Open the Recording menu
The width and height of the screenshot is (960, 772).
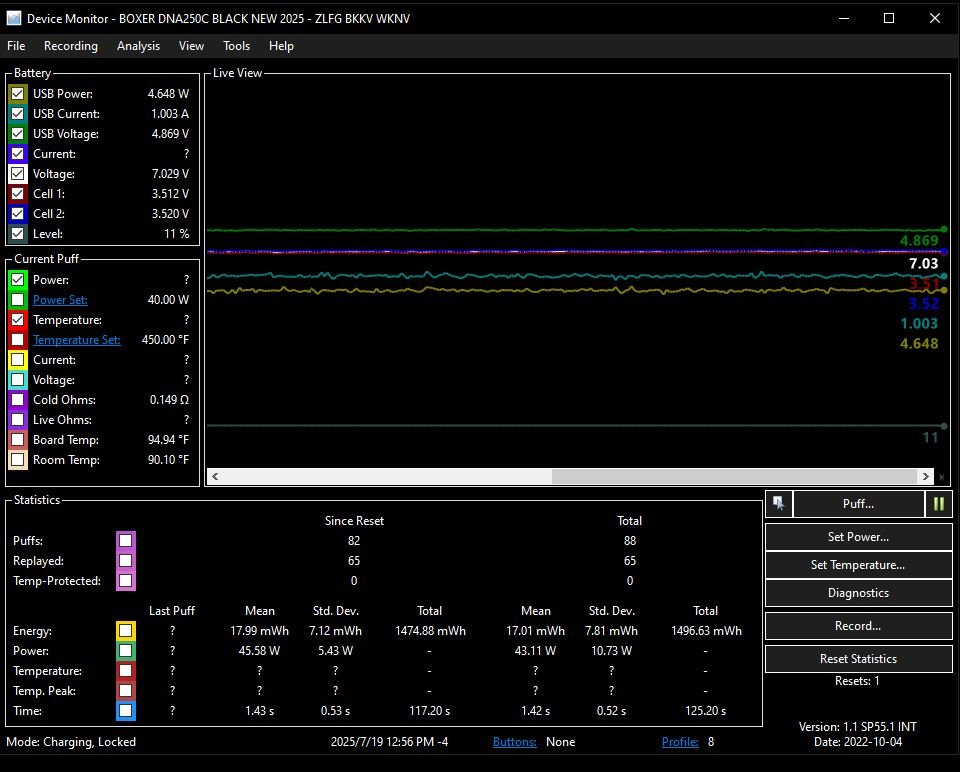71,46
